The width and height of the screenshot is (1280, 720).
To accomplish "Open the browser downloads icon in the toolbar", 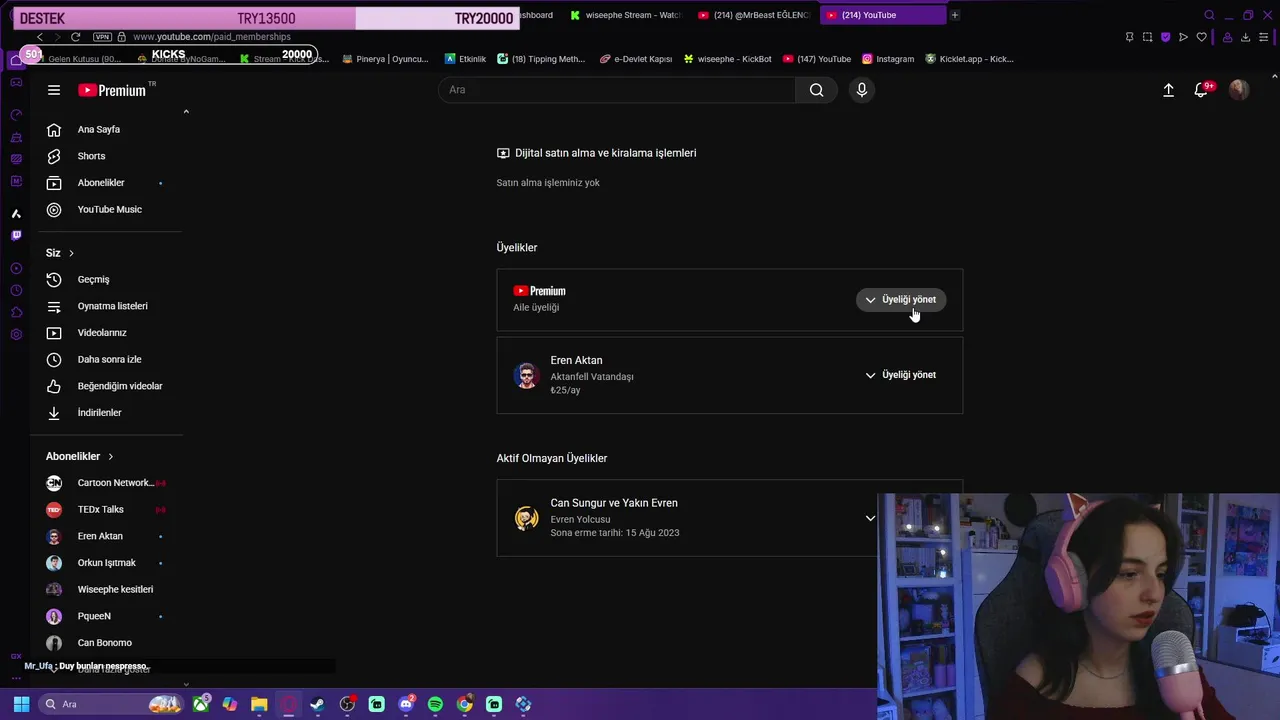I will [1245, 37].
